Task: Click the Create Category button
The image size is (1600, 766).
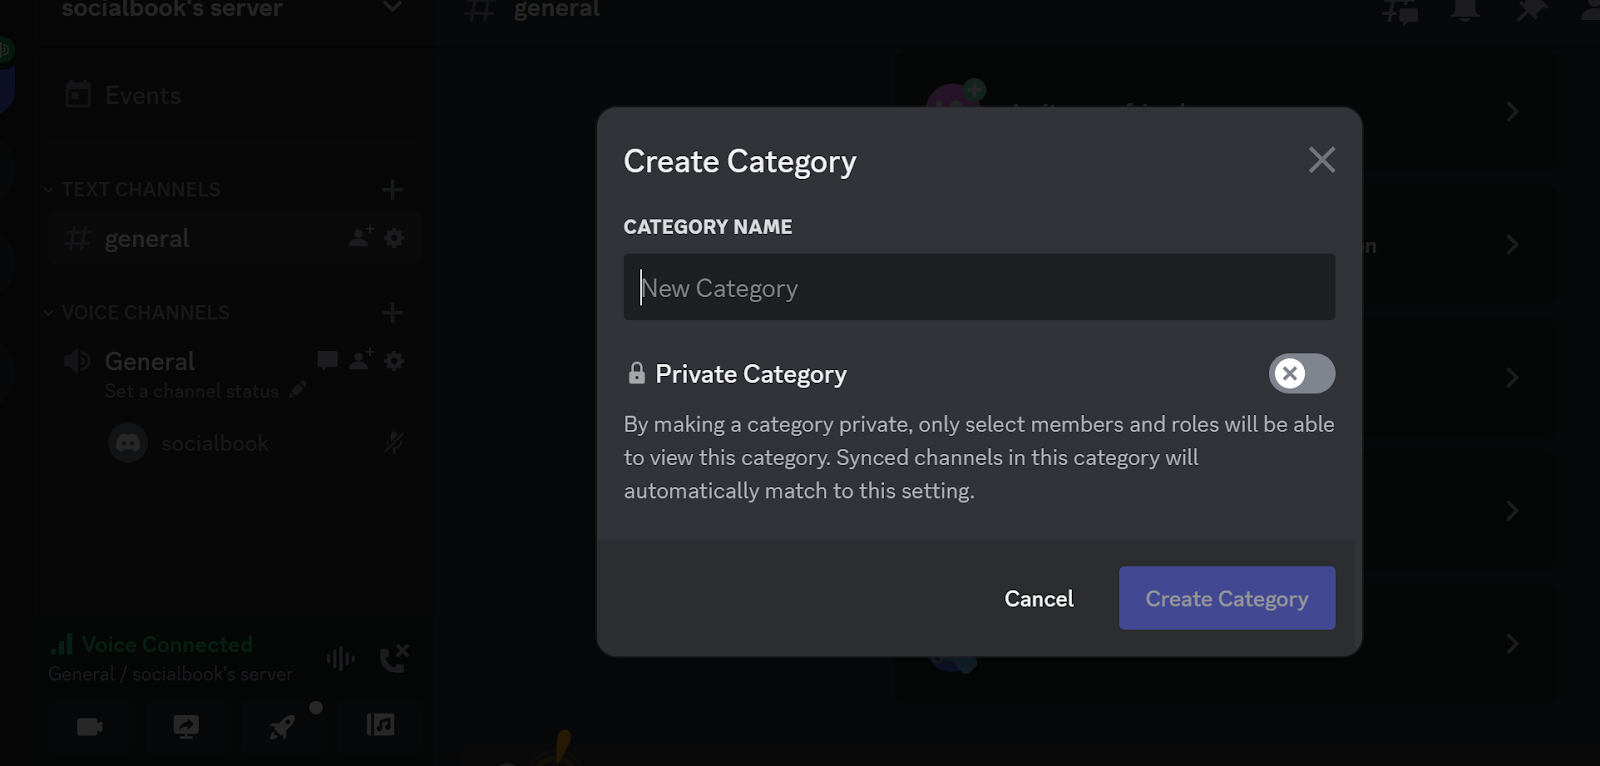Action: pos(1226,598)
